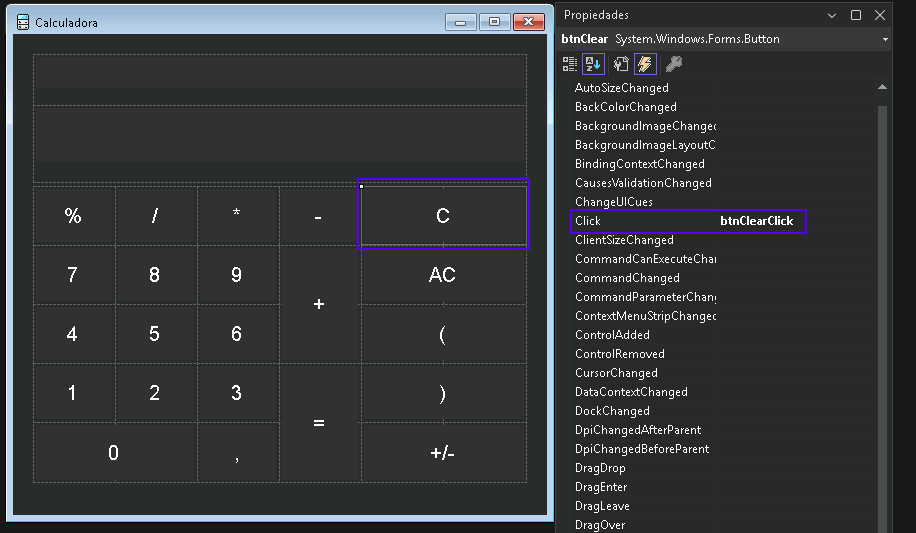
Task: Select the DataContextChanged event
Action: [631, 392]
